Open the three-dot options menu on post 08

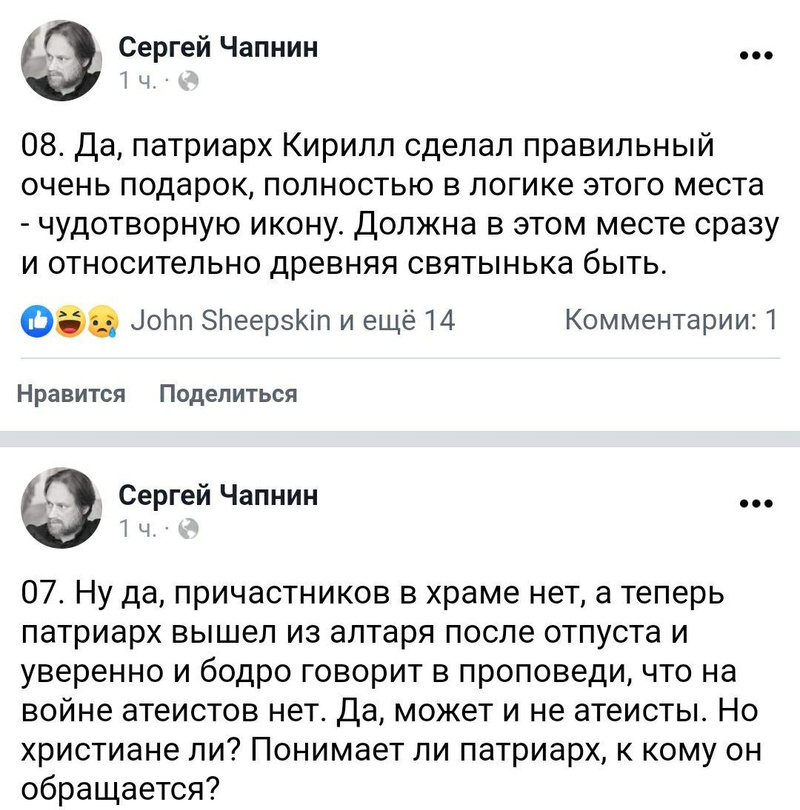[x=755, y=57]
